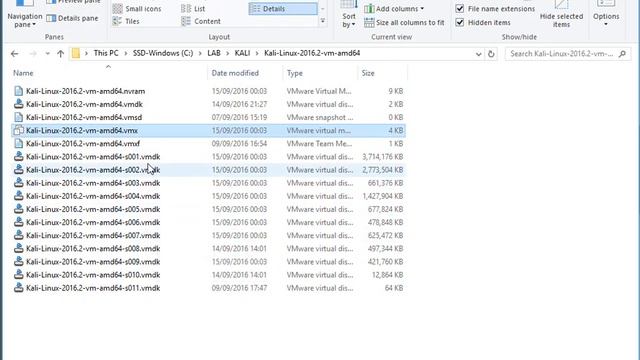640x360 pixels.
Task: Click file name Kali-Linux-2016.2-vm-amd64.nvram
Action: pyautogui.click(x=85, y=91)
